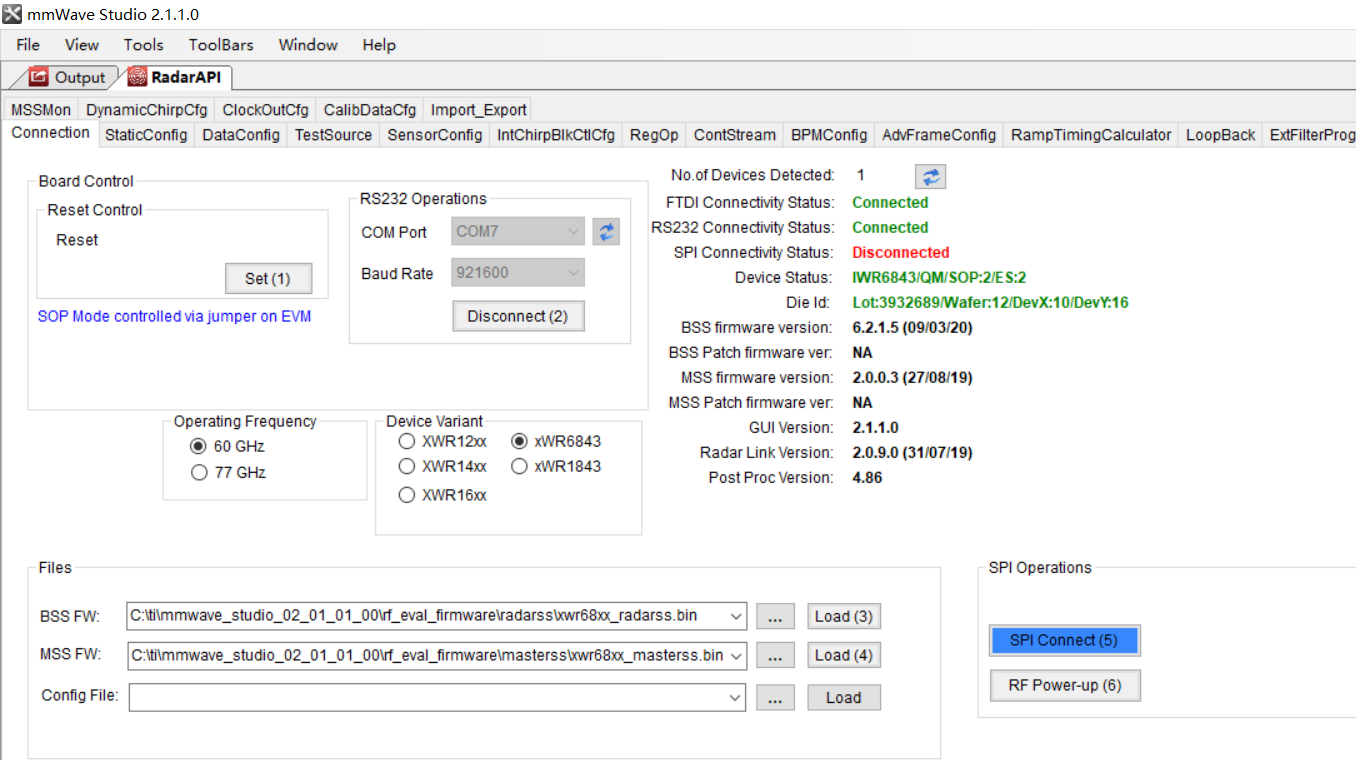This screenshot has height=760, width=1356.
Task: Click the RF Power-up (6) button
Action: coord(1064,686)
